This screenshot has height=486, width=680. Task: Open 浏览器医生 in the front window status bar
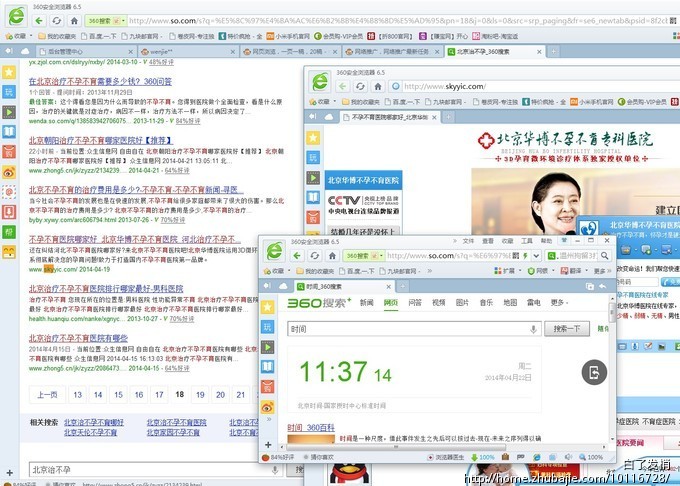tap(445, 457)
